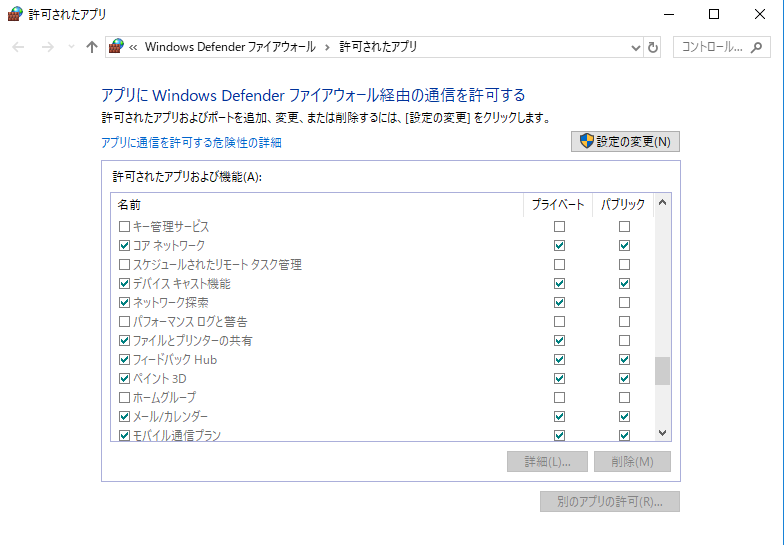Enable the キー管理サービス checkbox
The height and width of the screenshot is (545, 784).
coord(124,226)
